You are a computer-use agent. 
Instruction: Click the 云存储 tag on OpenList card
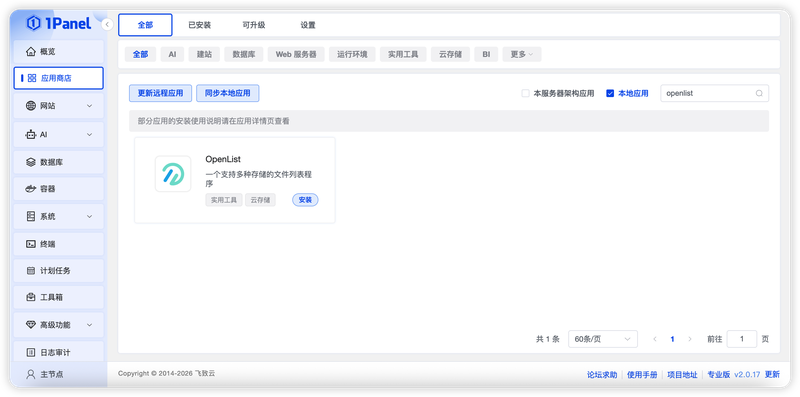260,200
